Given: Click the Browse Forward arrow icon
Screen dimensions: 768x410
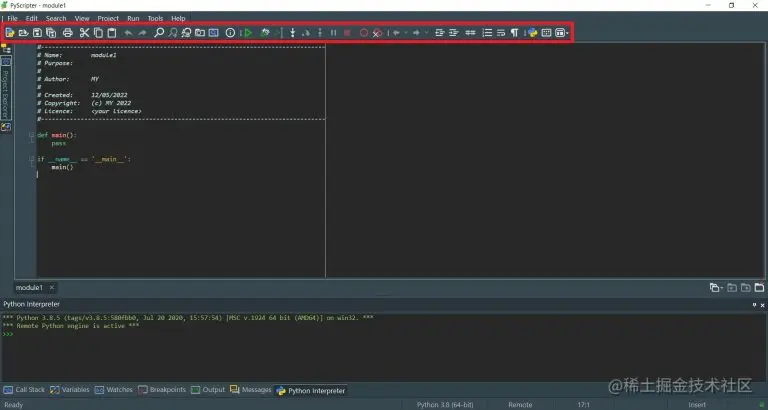Looking at the screenshot, I should [416, 33].
